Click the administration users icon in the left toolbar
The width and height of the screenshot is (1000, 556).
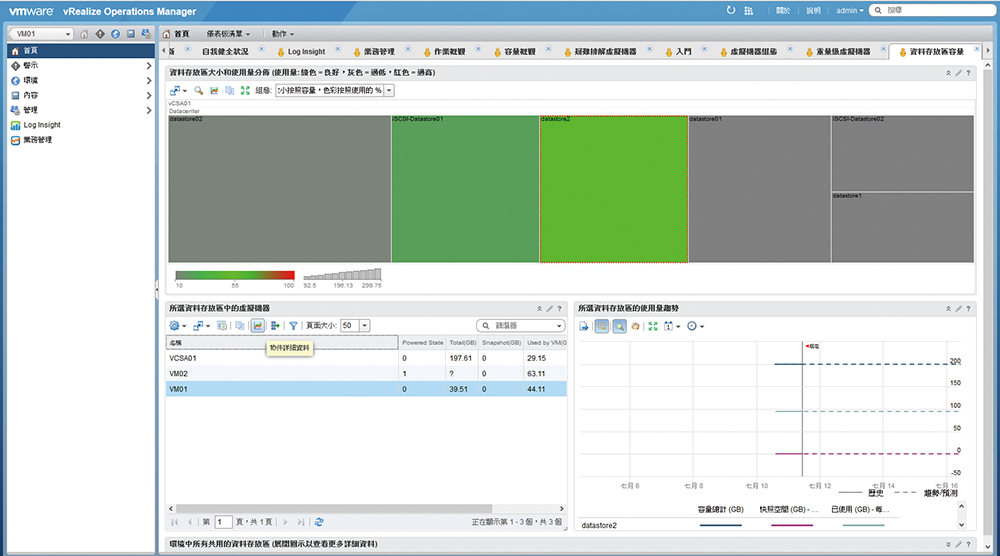(x=146, y=34)
